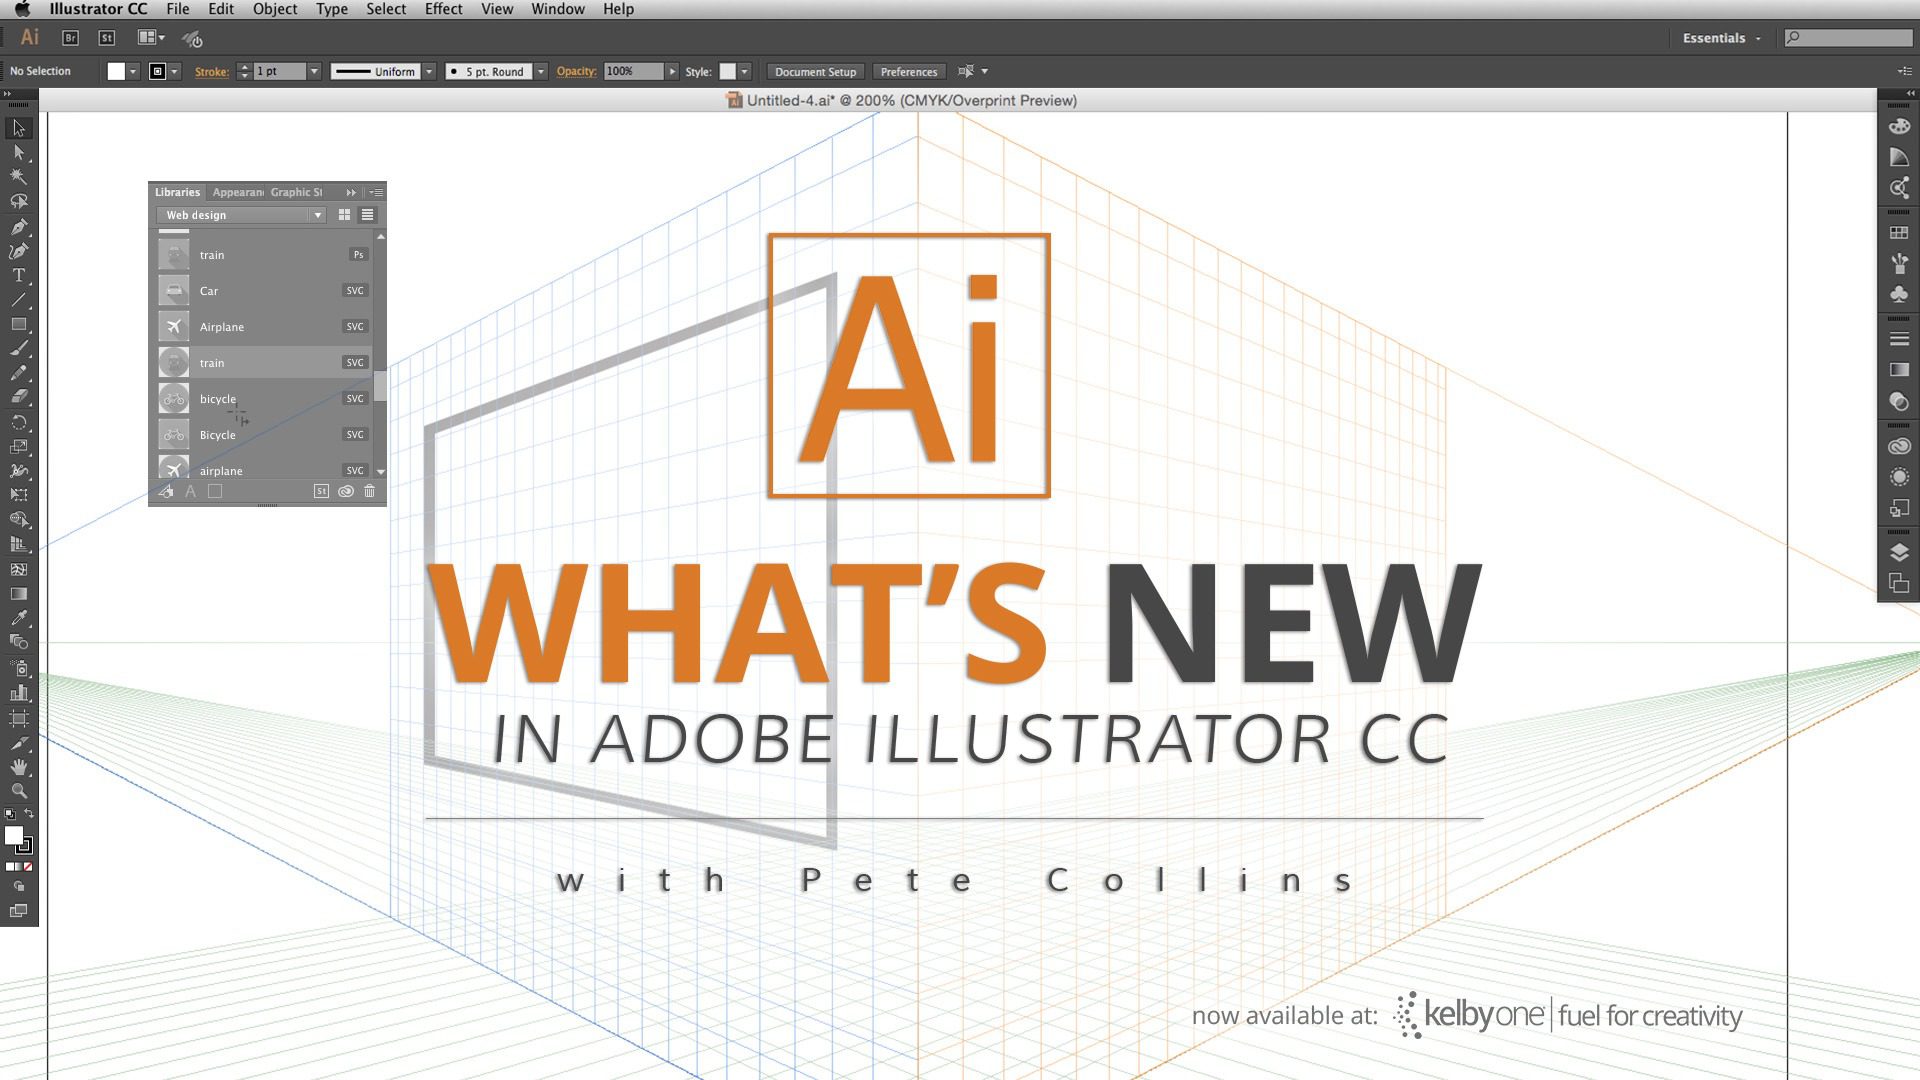Select the Line Segment tool
The height and width of the screenshot is (1080, 1920).
point(18,300)
